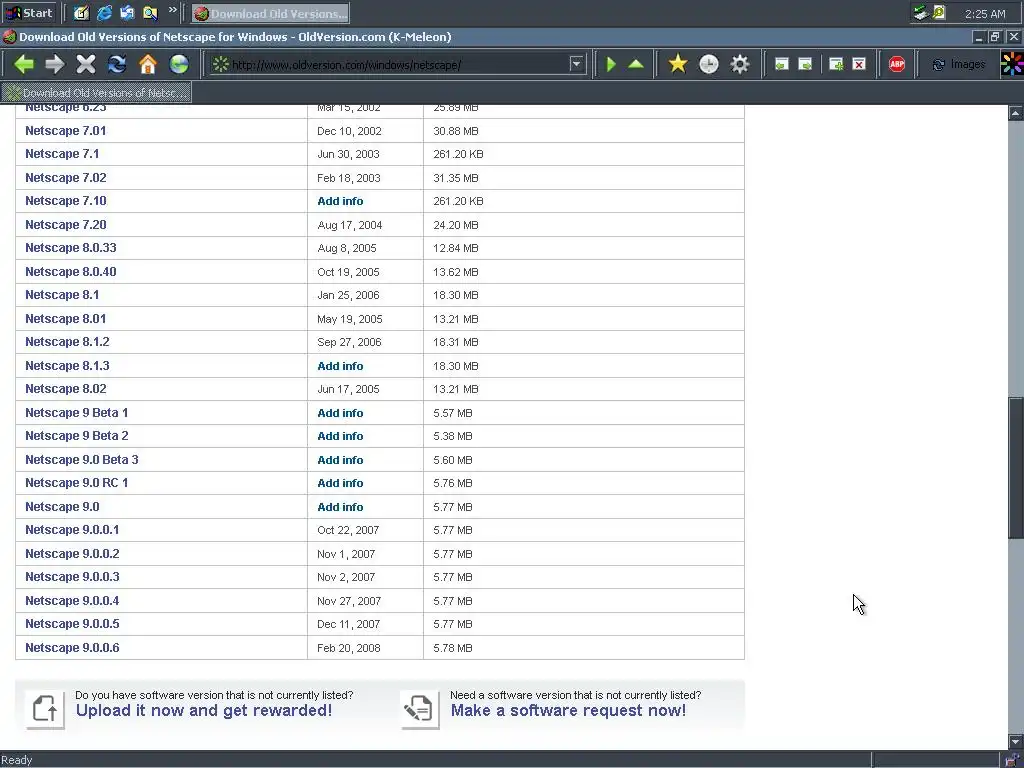
Task: Click Add info for Netscape 9 Beta 1
Action: tap(340, 413)
